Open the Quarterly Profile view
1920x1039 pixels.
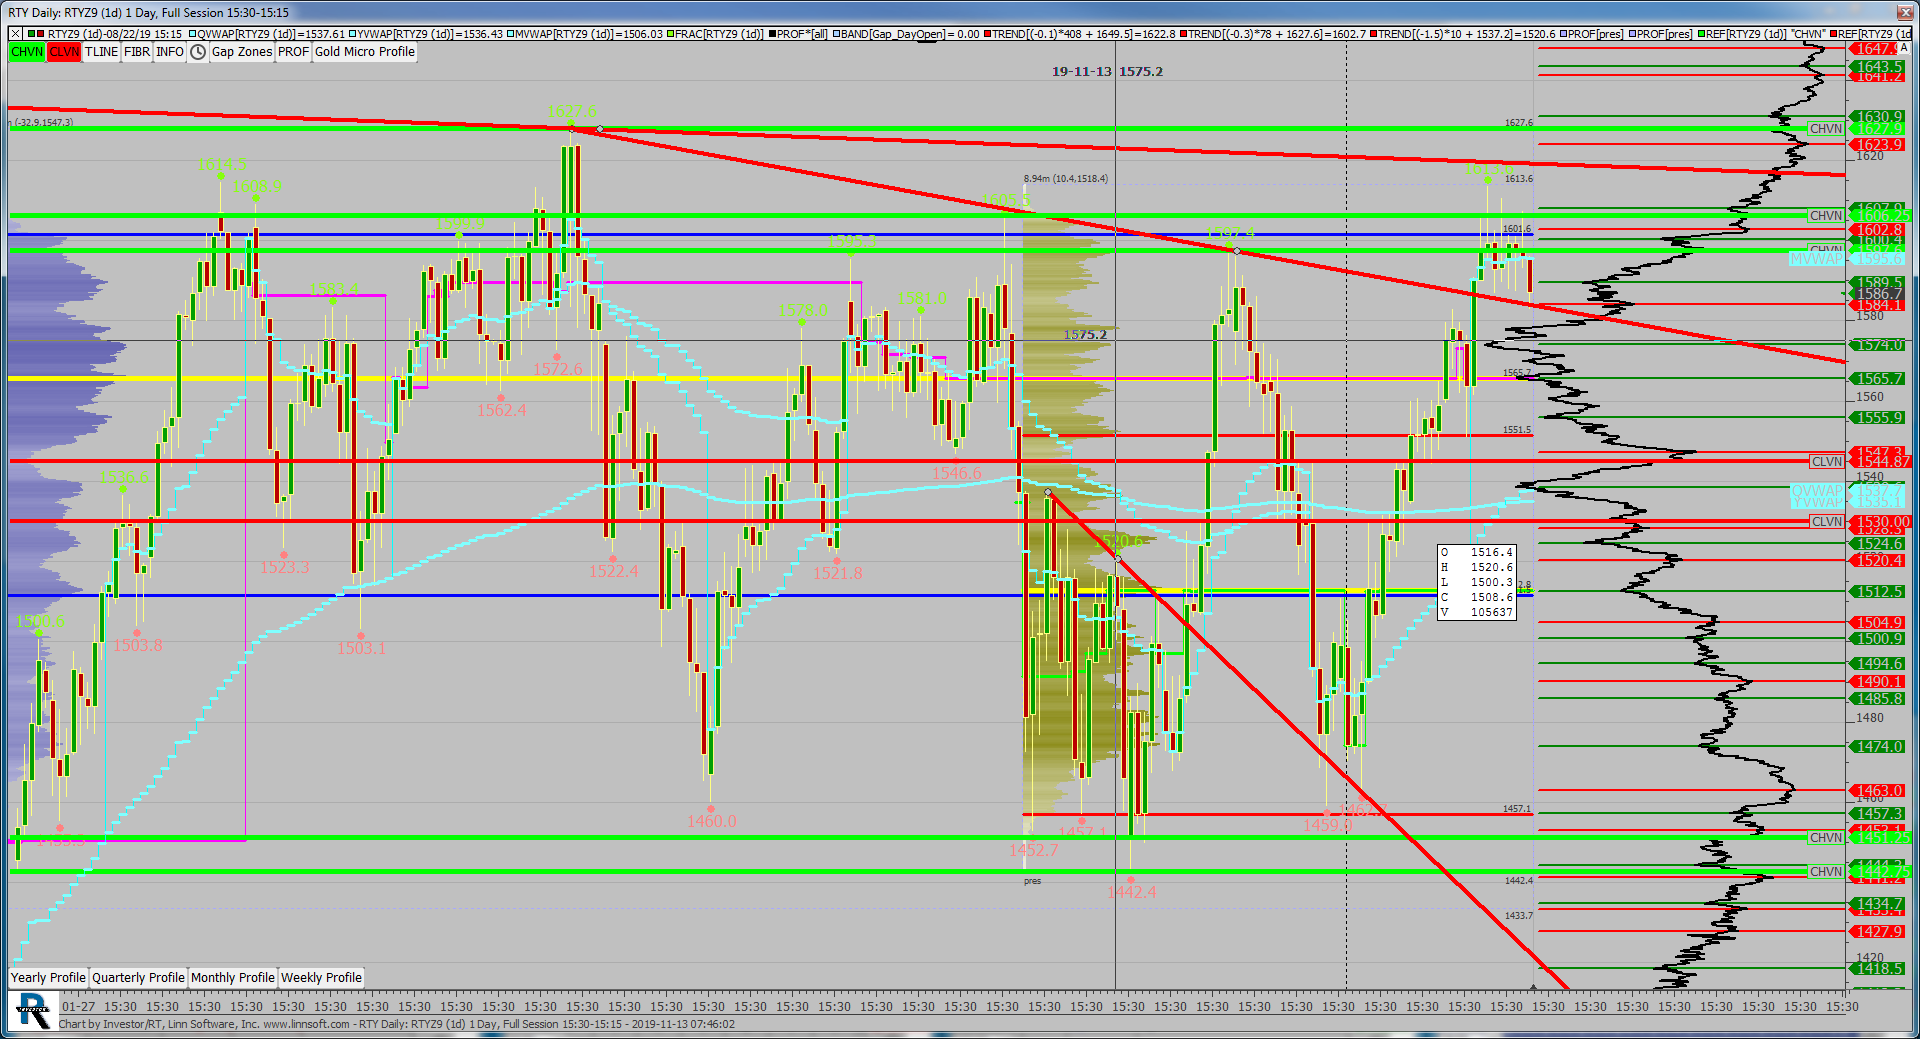(x=138, y=978)
